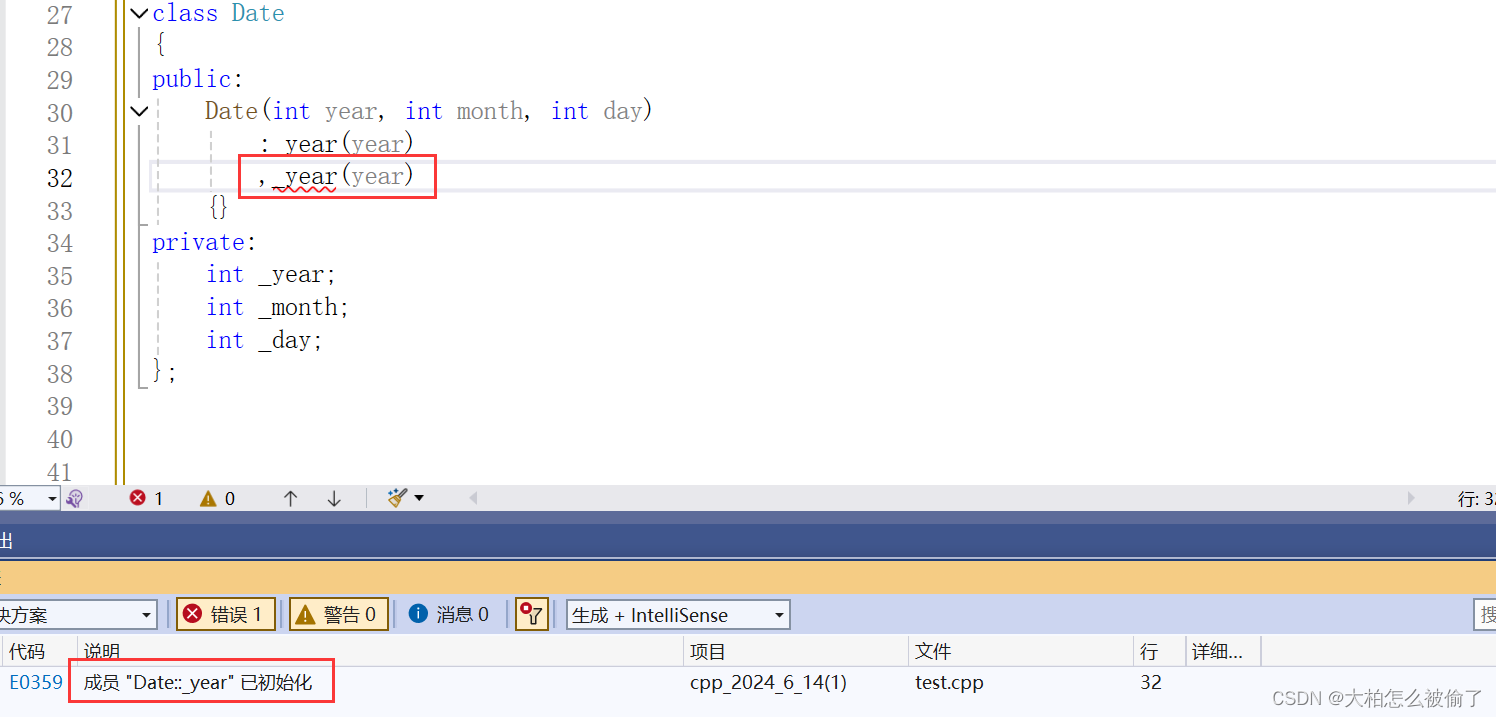Click the test.cpp file cell
The height and width of the screenshot is (717, 1496).
[949, 683]
